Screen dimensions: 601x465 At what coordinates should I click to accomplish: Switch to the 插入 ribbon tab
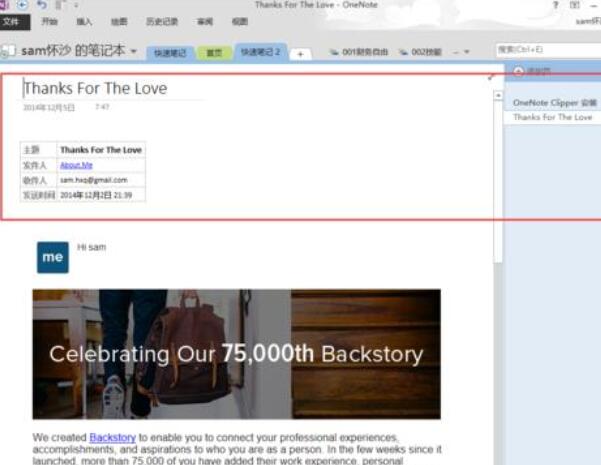coord(84,21)
